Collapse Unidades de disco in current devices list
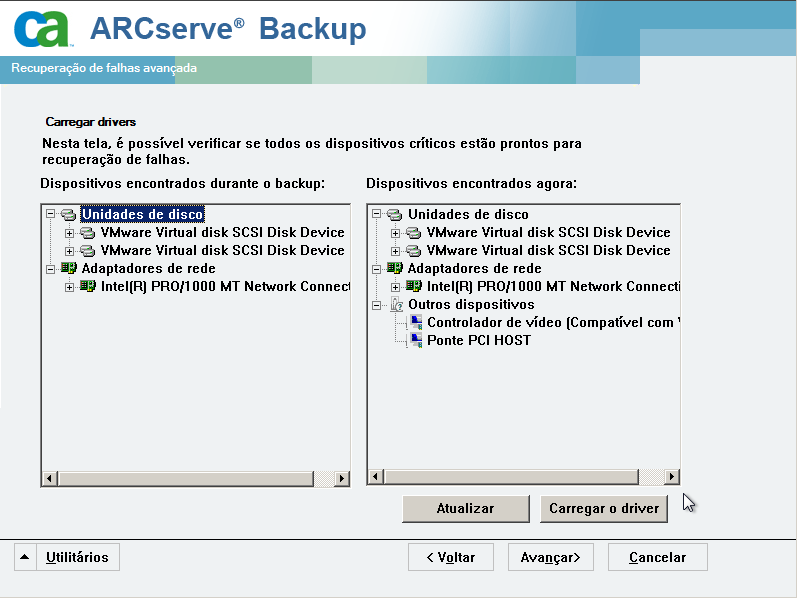 (x=376, y=214)
